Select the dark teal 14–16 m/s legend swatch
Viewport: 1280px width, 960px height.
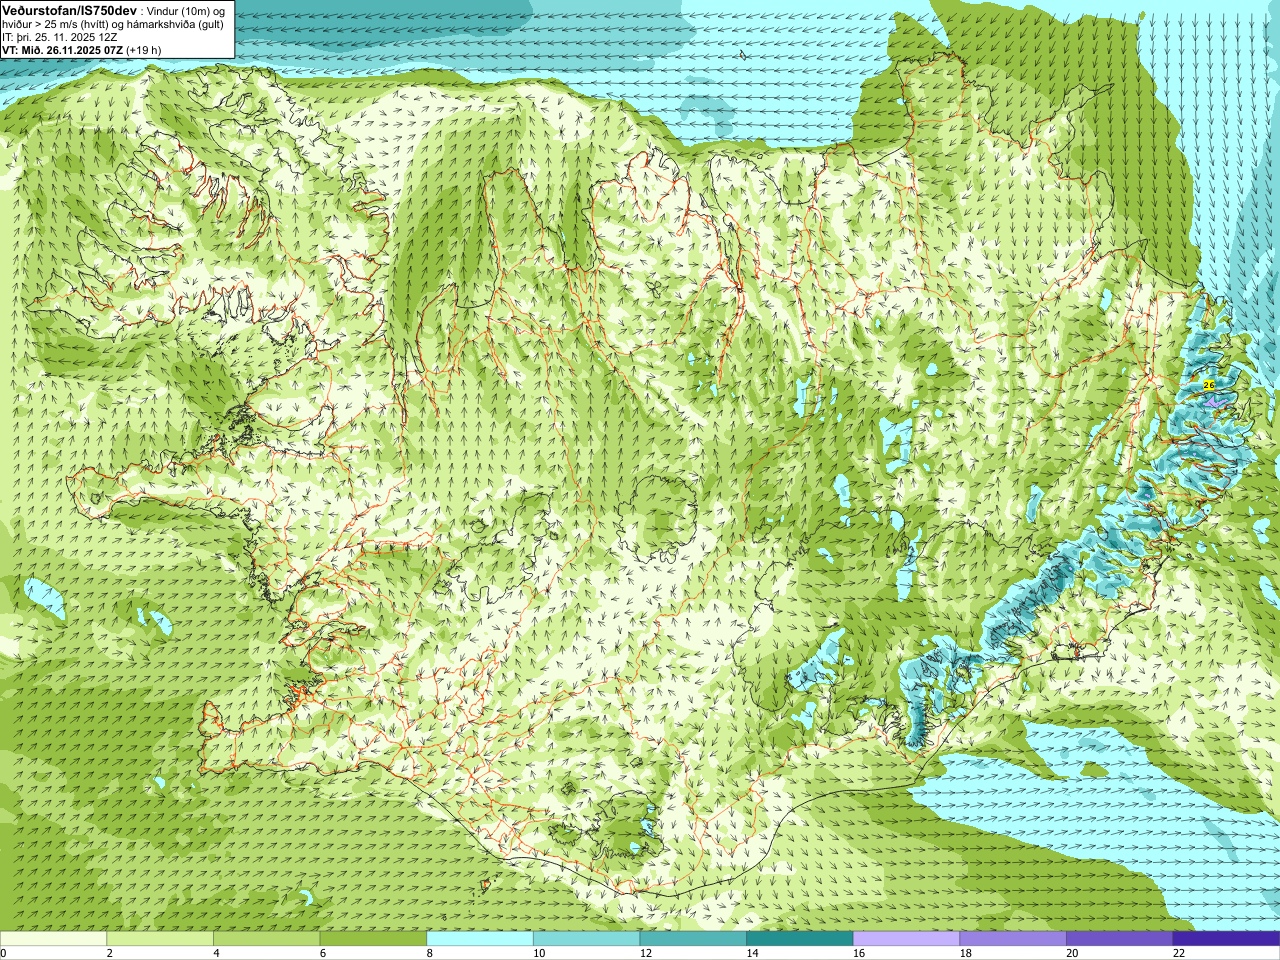(x=800, y=939)
